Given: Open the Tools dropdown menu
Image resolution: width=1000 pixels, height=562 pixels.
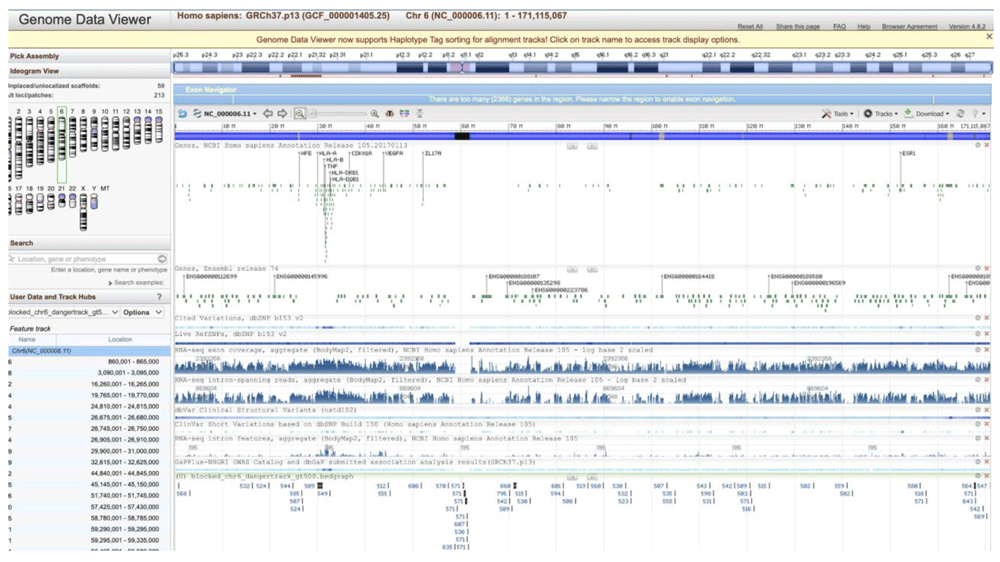Looking at the screenshot, I should pyautogui.click(x=843, y=114).
